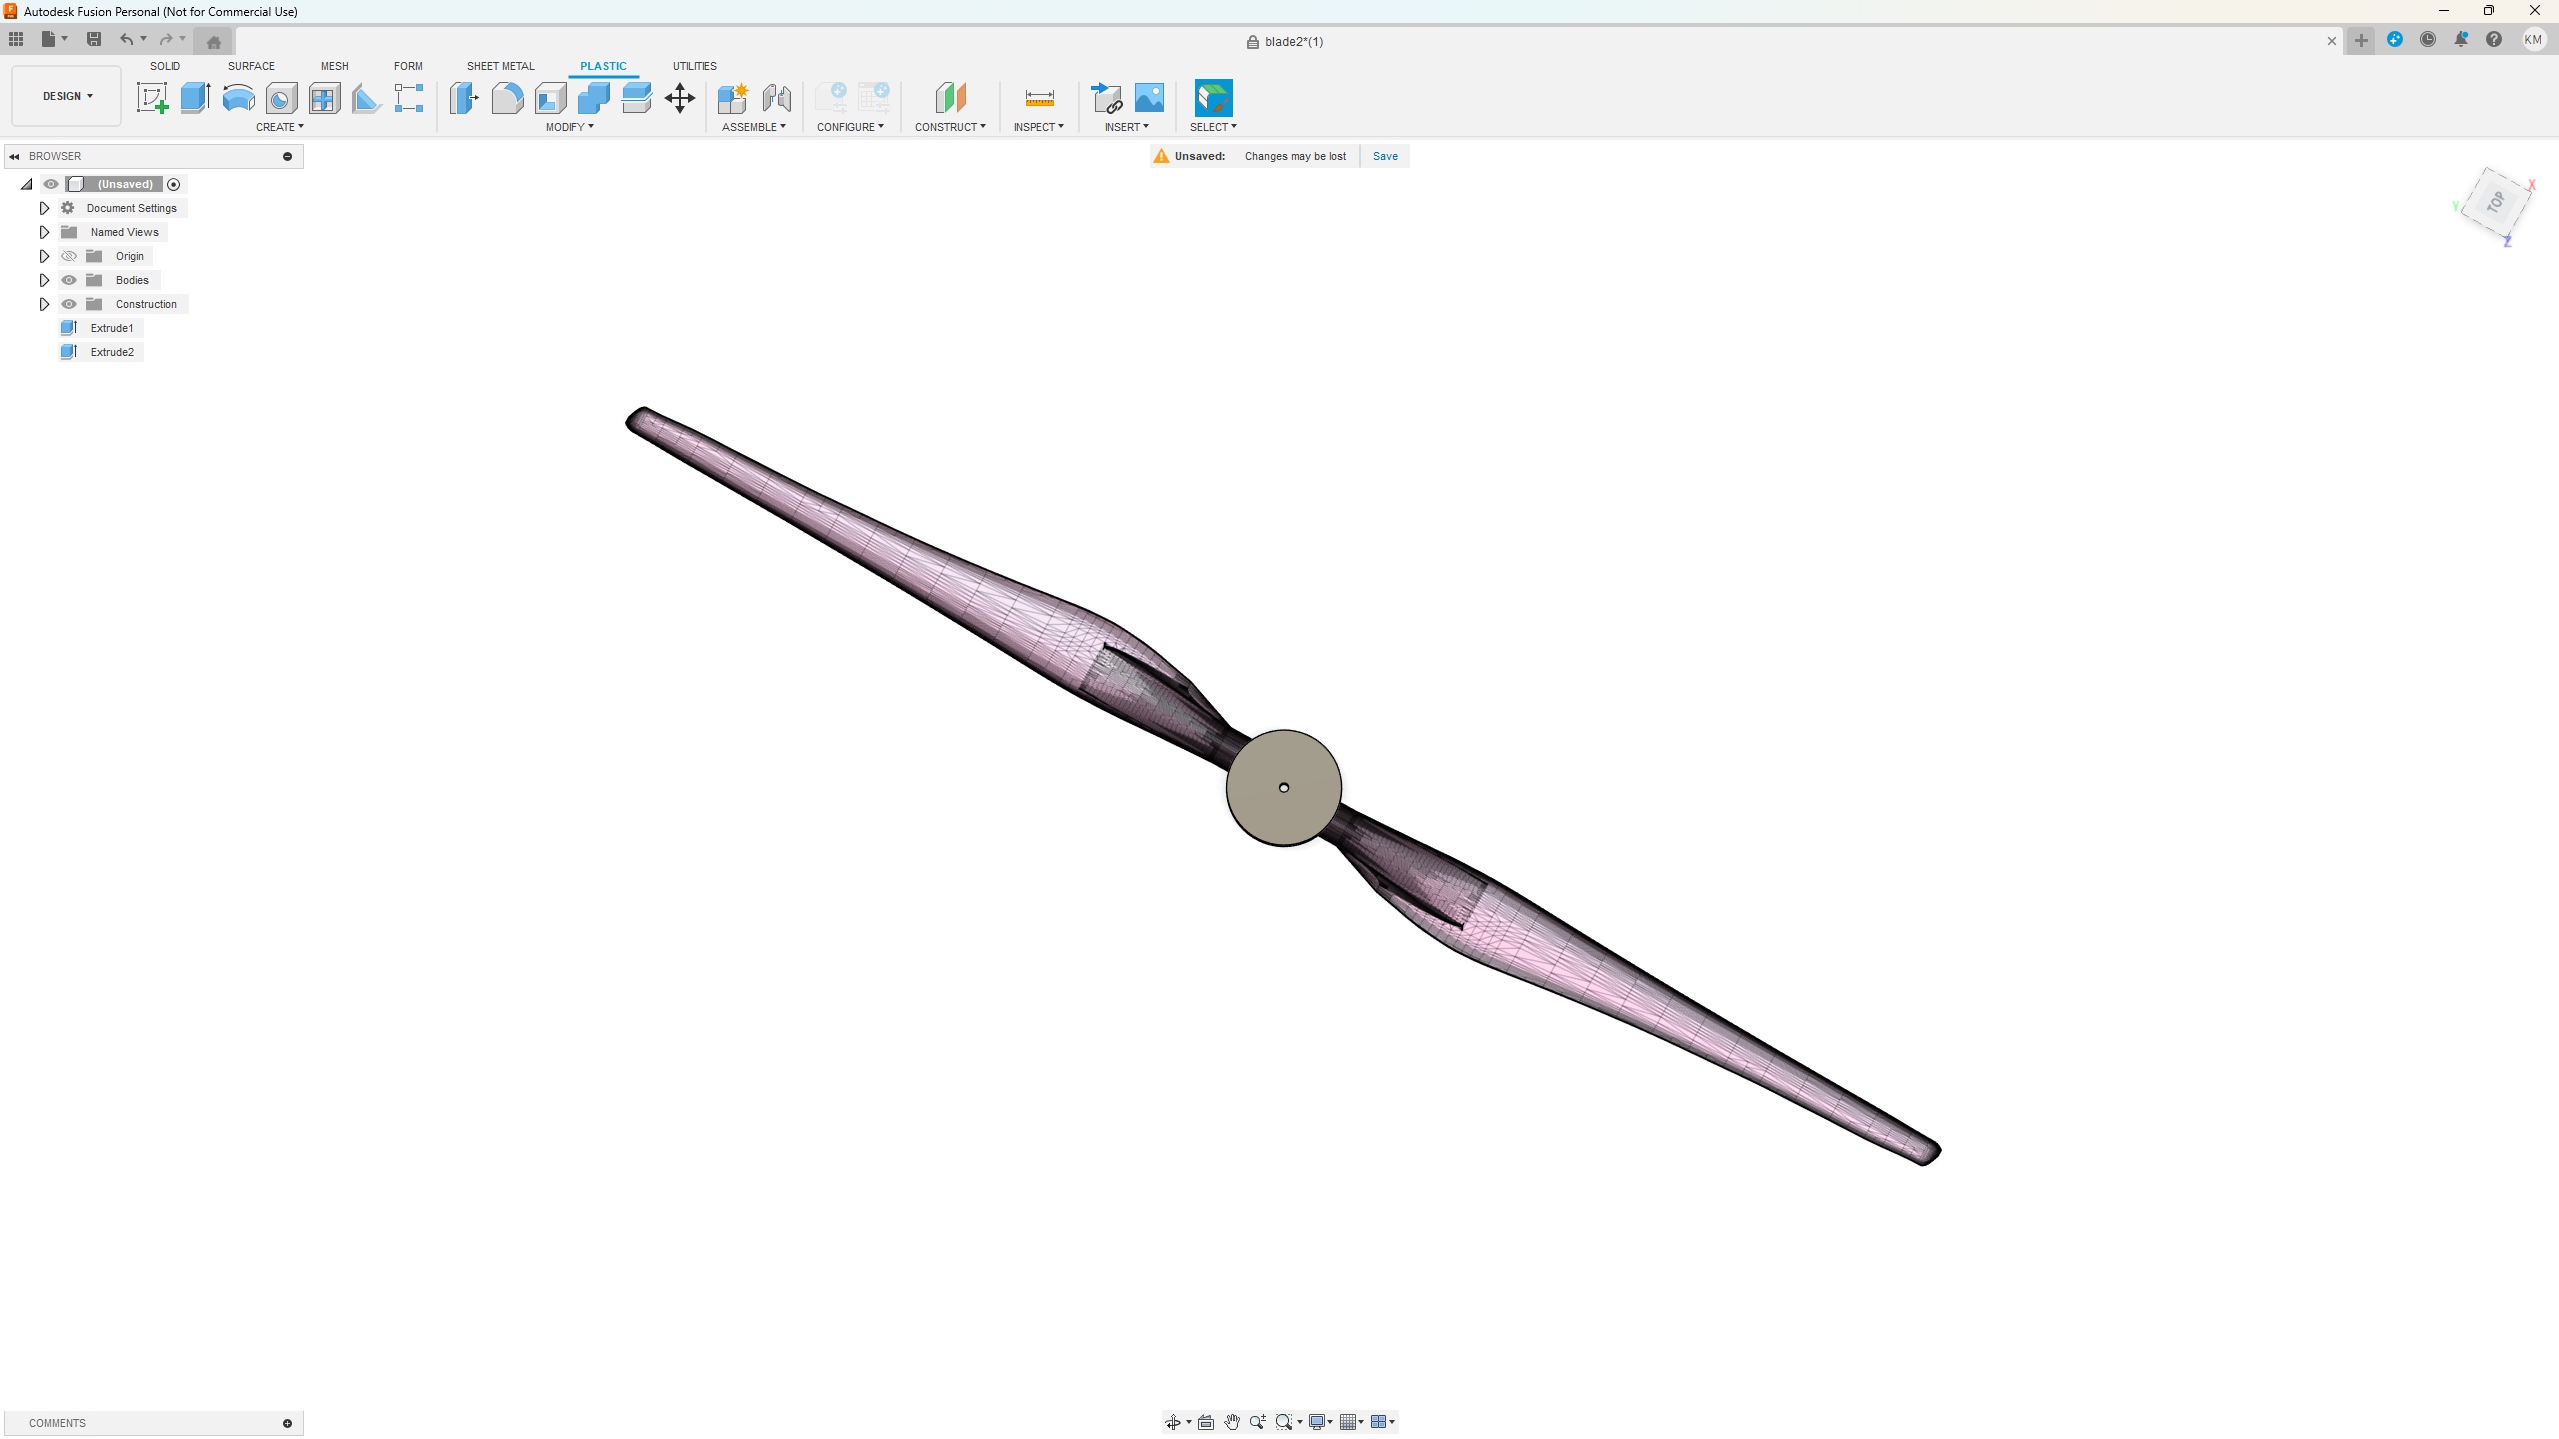The height and width of the screenshot is (1439, 2559).
Task: Open the INSPECT dropdown menu
Action: 1038,127
